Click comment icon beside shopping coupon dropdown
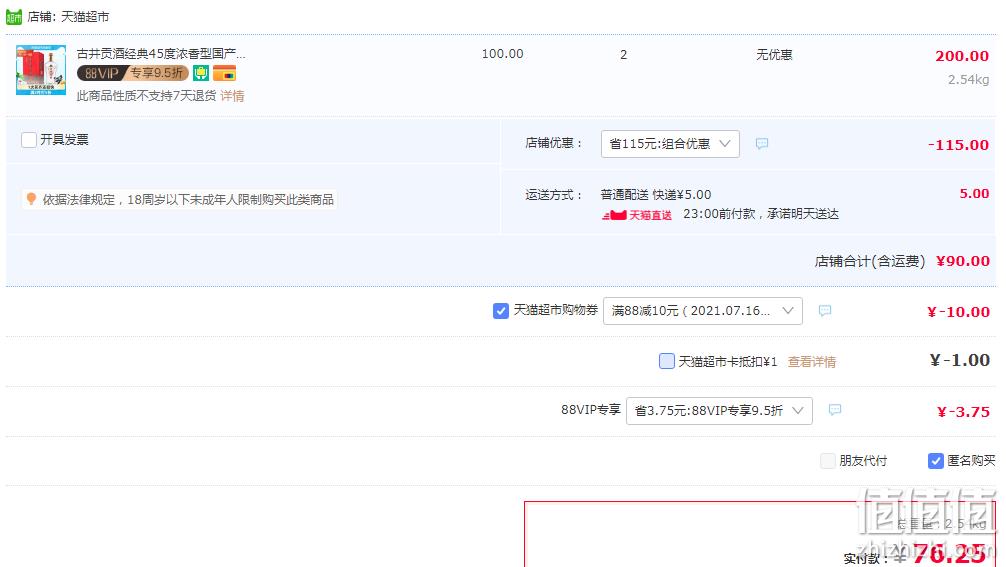Screen dimensions: 1006x567 (825, 311)
